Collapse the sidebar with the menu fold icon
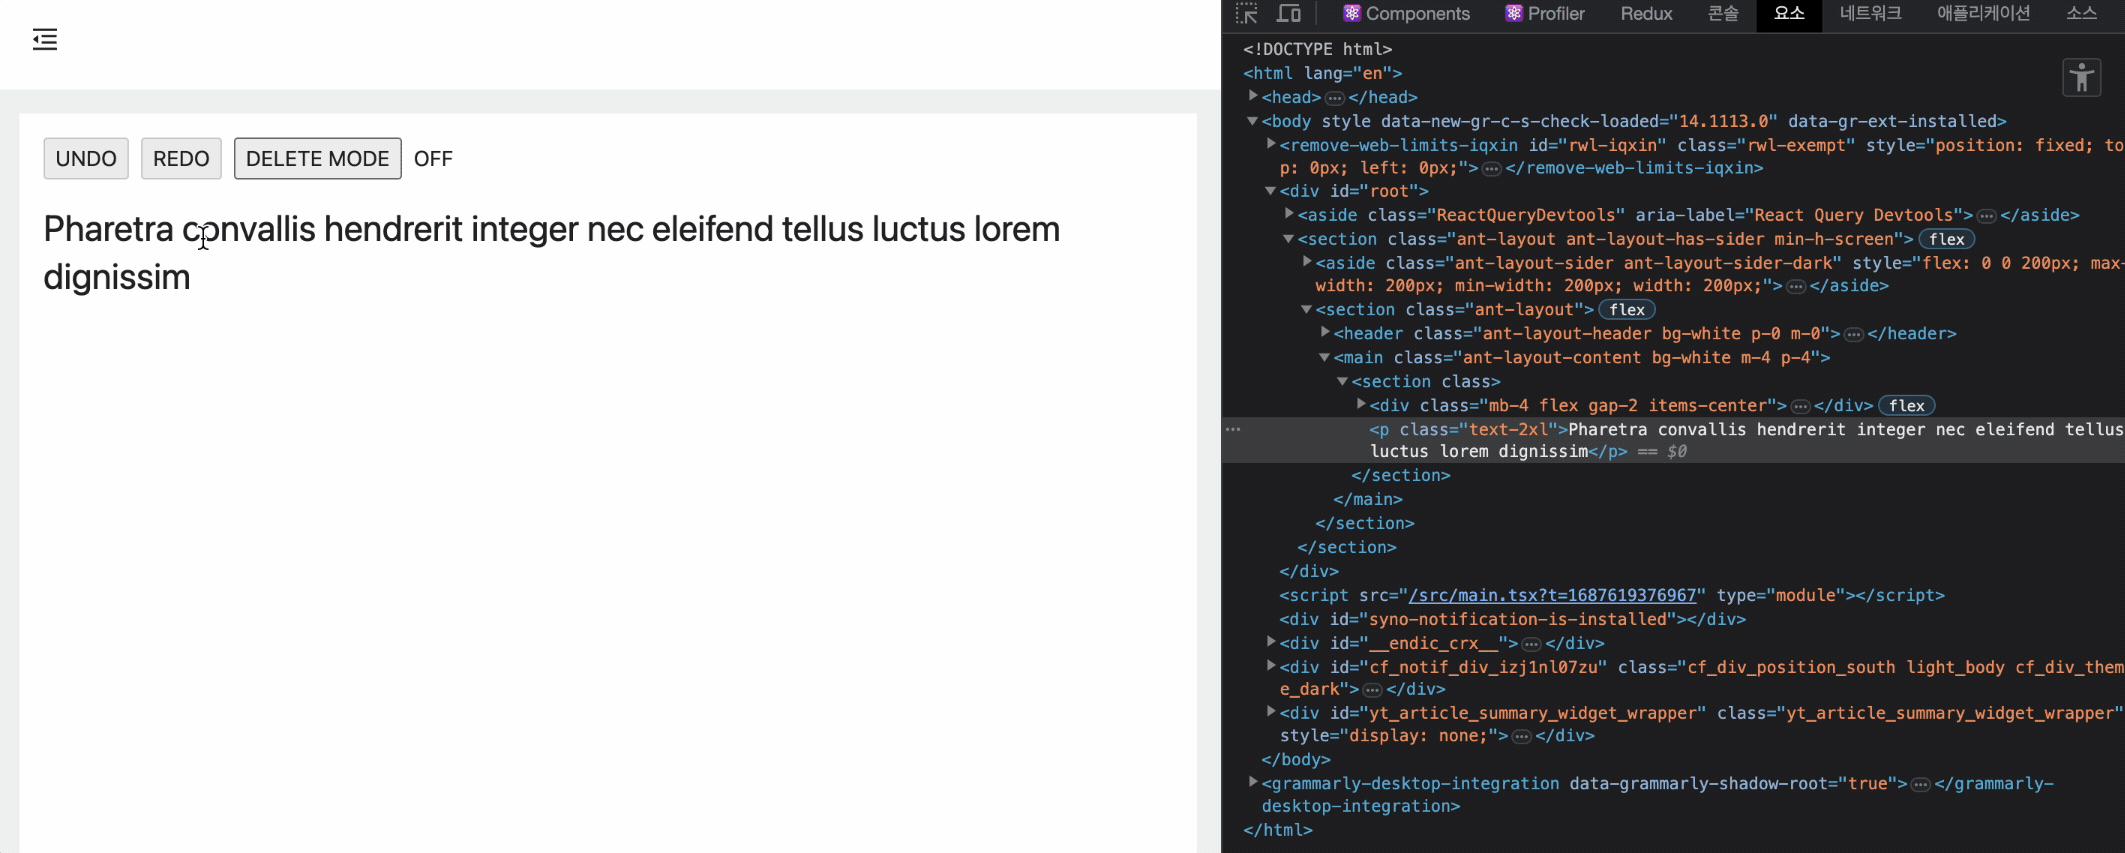 45,40
